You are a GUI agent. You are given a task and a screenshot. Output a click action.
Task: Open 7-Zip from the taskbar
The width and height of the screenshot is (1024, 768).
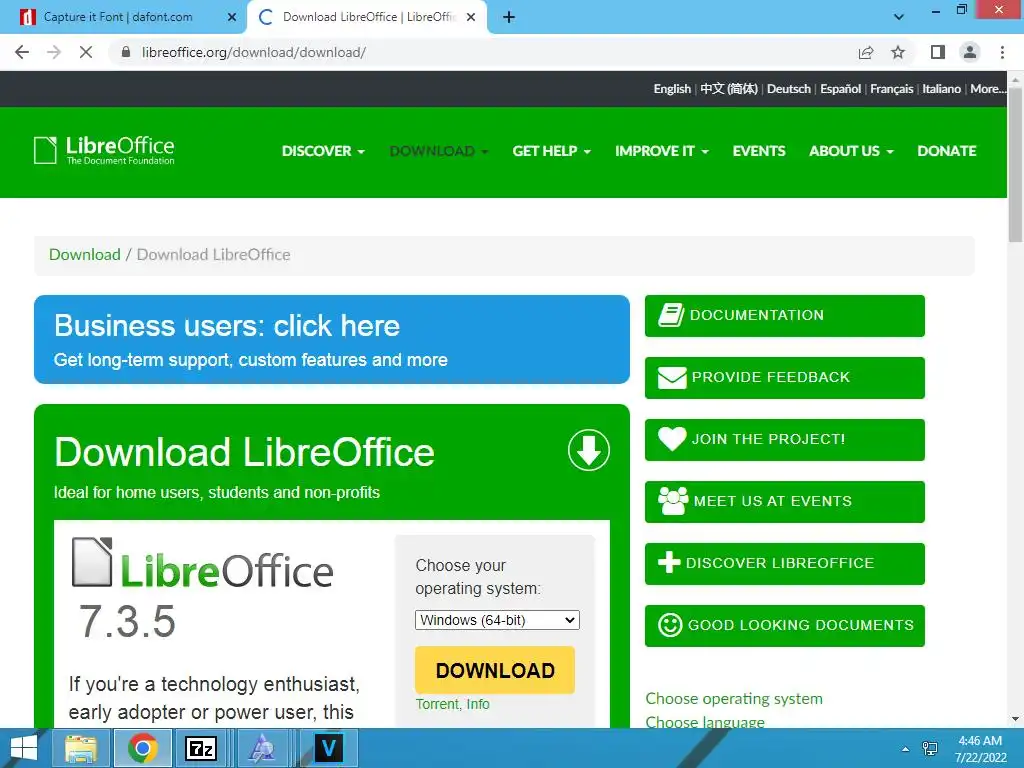[x=201, y=748]
